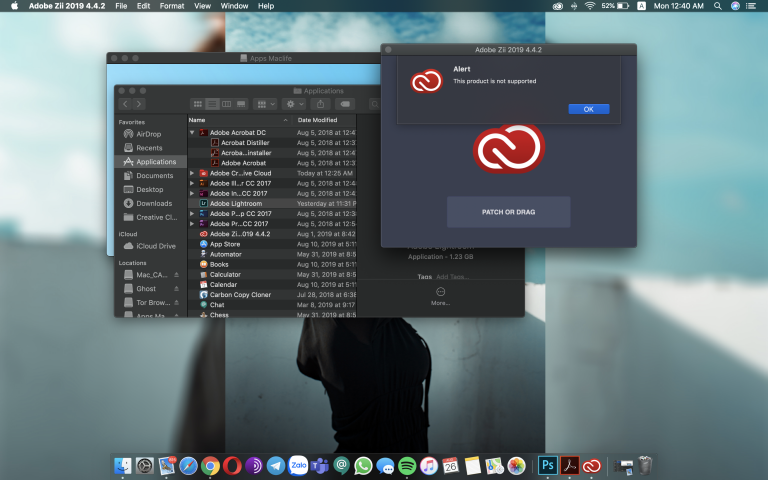Expand the Adobe Cr...ive Cloud folder

192,173
